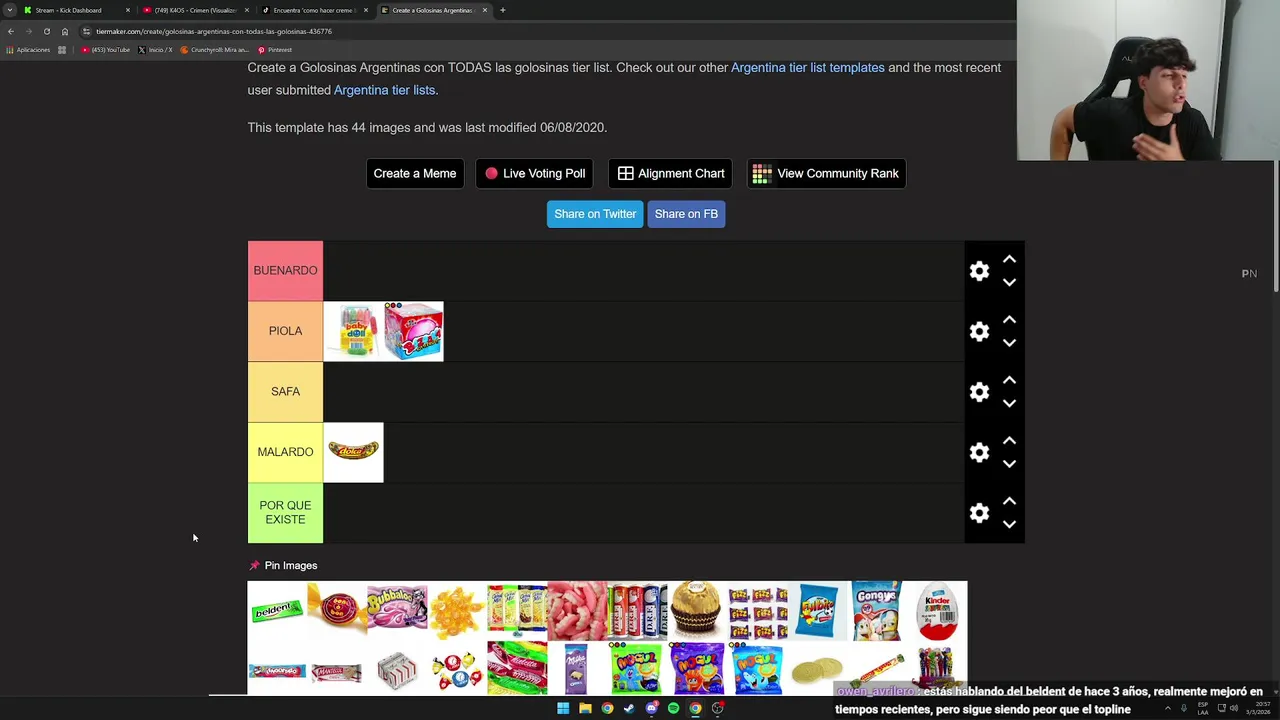Open settings gear for BUENARDO tier
The height and width of the screenshot is (720, 1280).
coord(979,271)
